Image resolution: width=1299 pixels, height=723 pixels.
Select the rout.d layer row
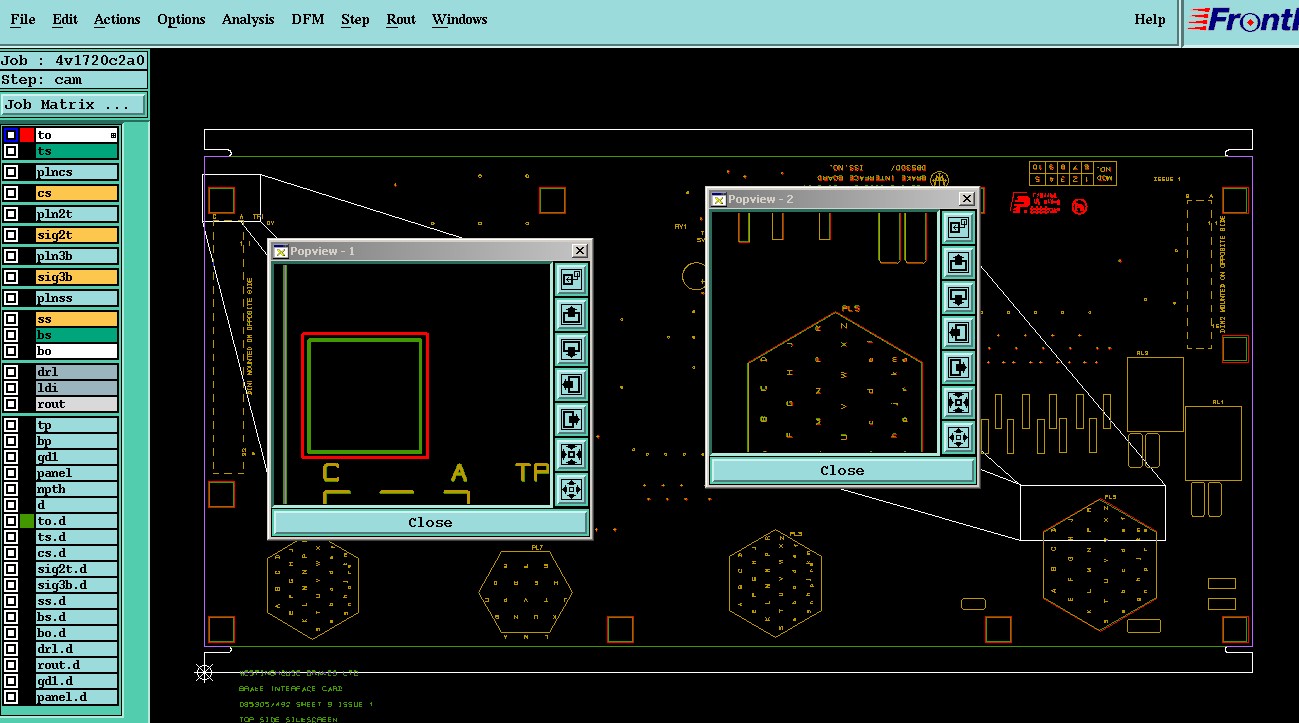tap(60, 665)
